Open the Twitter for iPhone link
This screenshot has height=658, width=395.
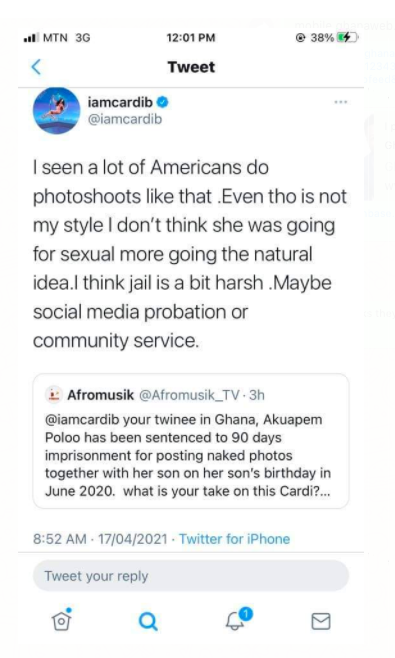(235, 539)
